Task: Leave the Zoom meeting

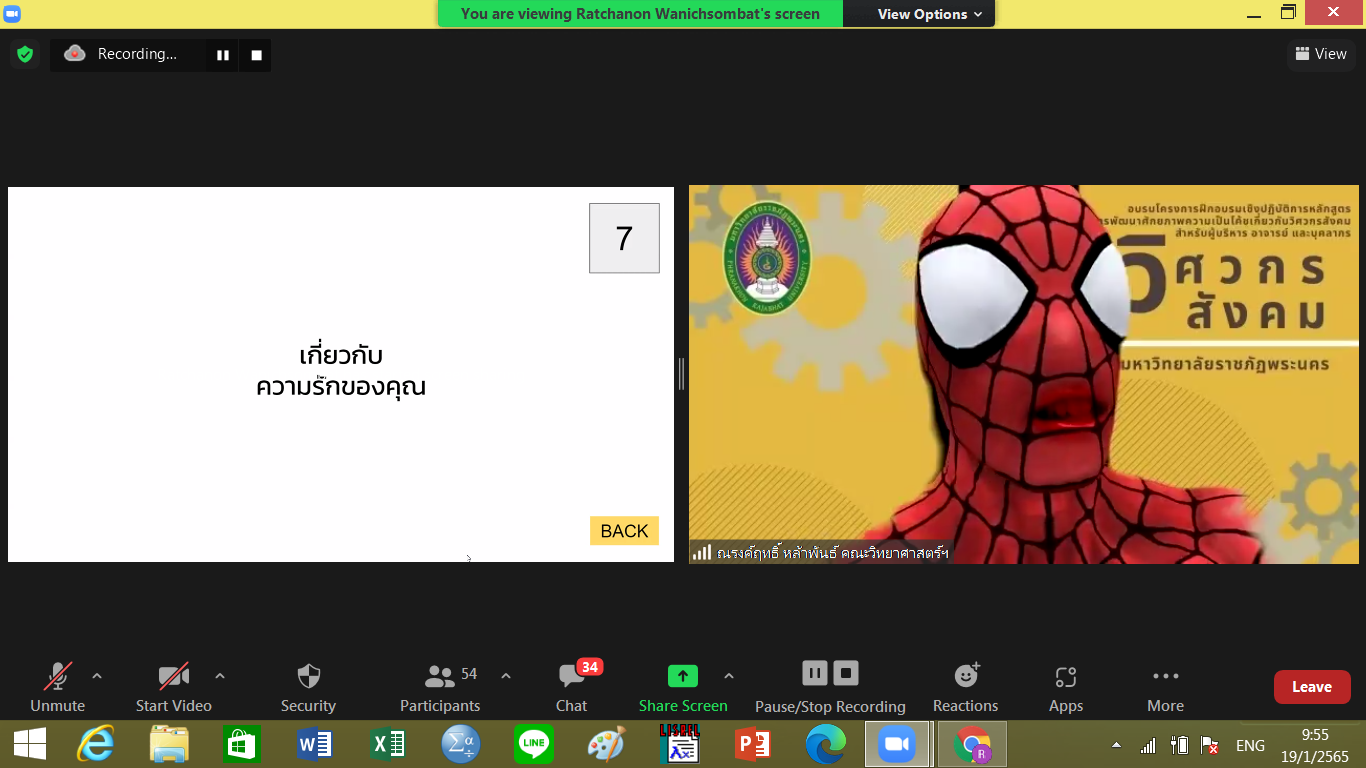Action: click(1312, 687)
